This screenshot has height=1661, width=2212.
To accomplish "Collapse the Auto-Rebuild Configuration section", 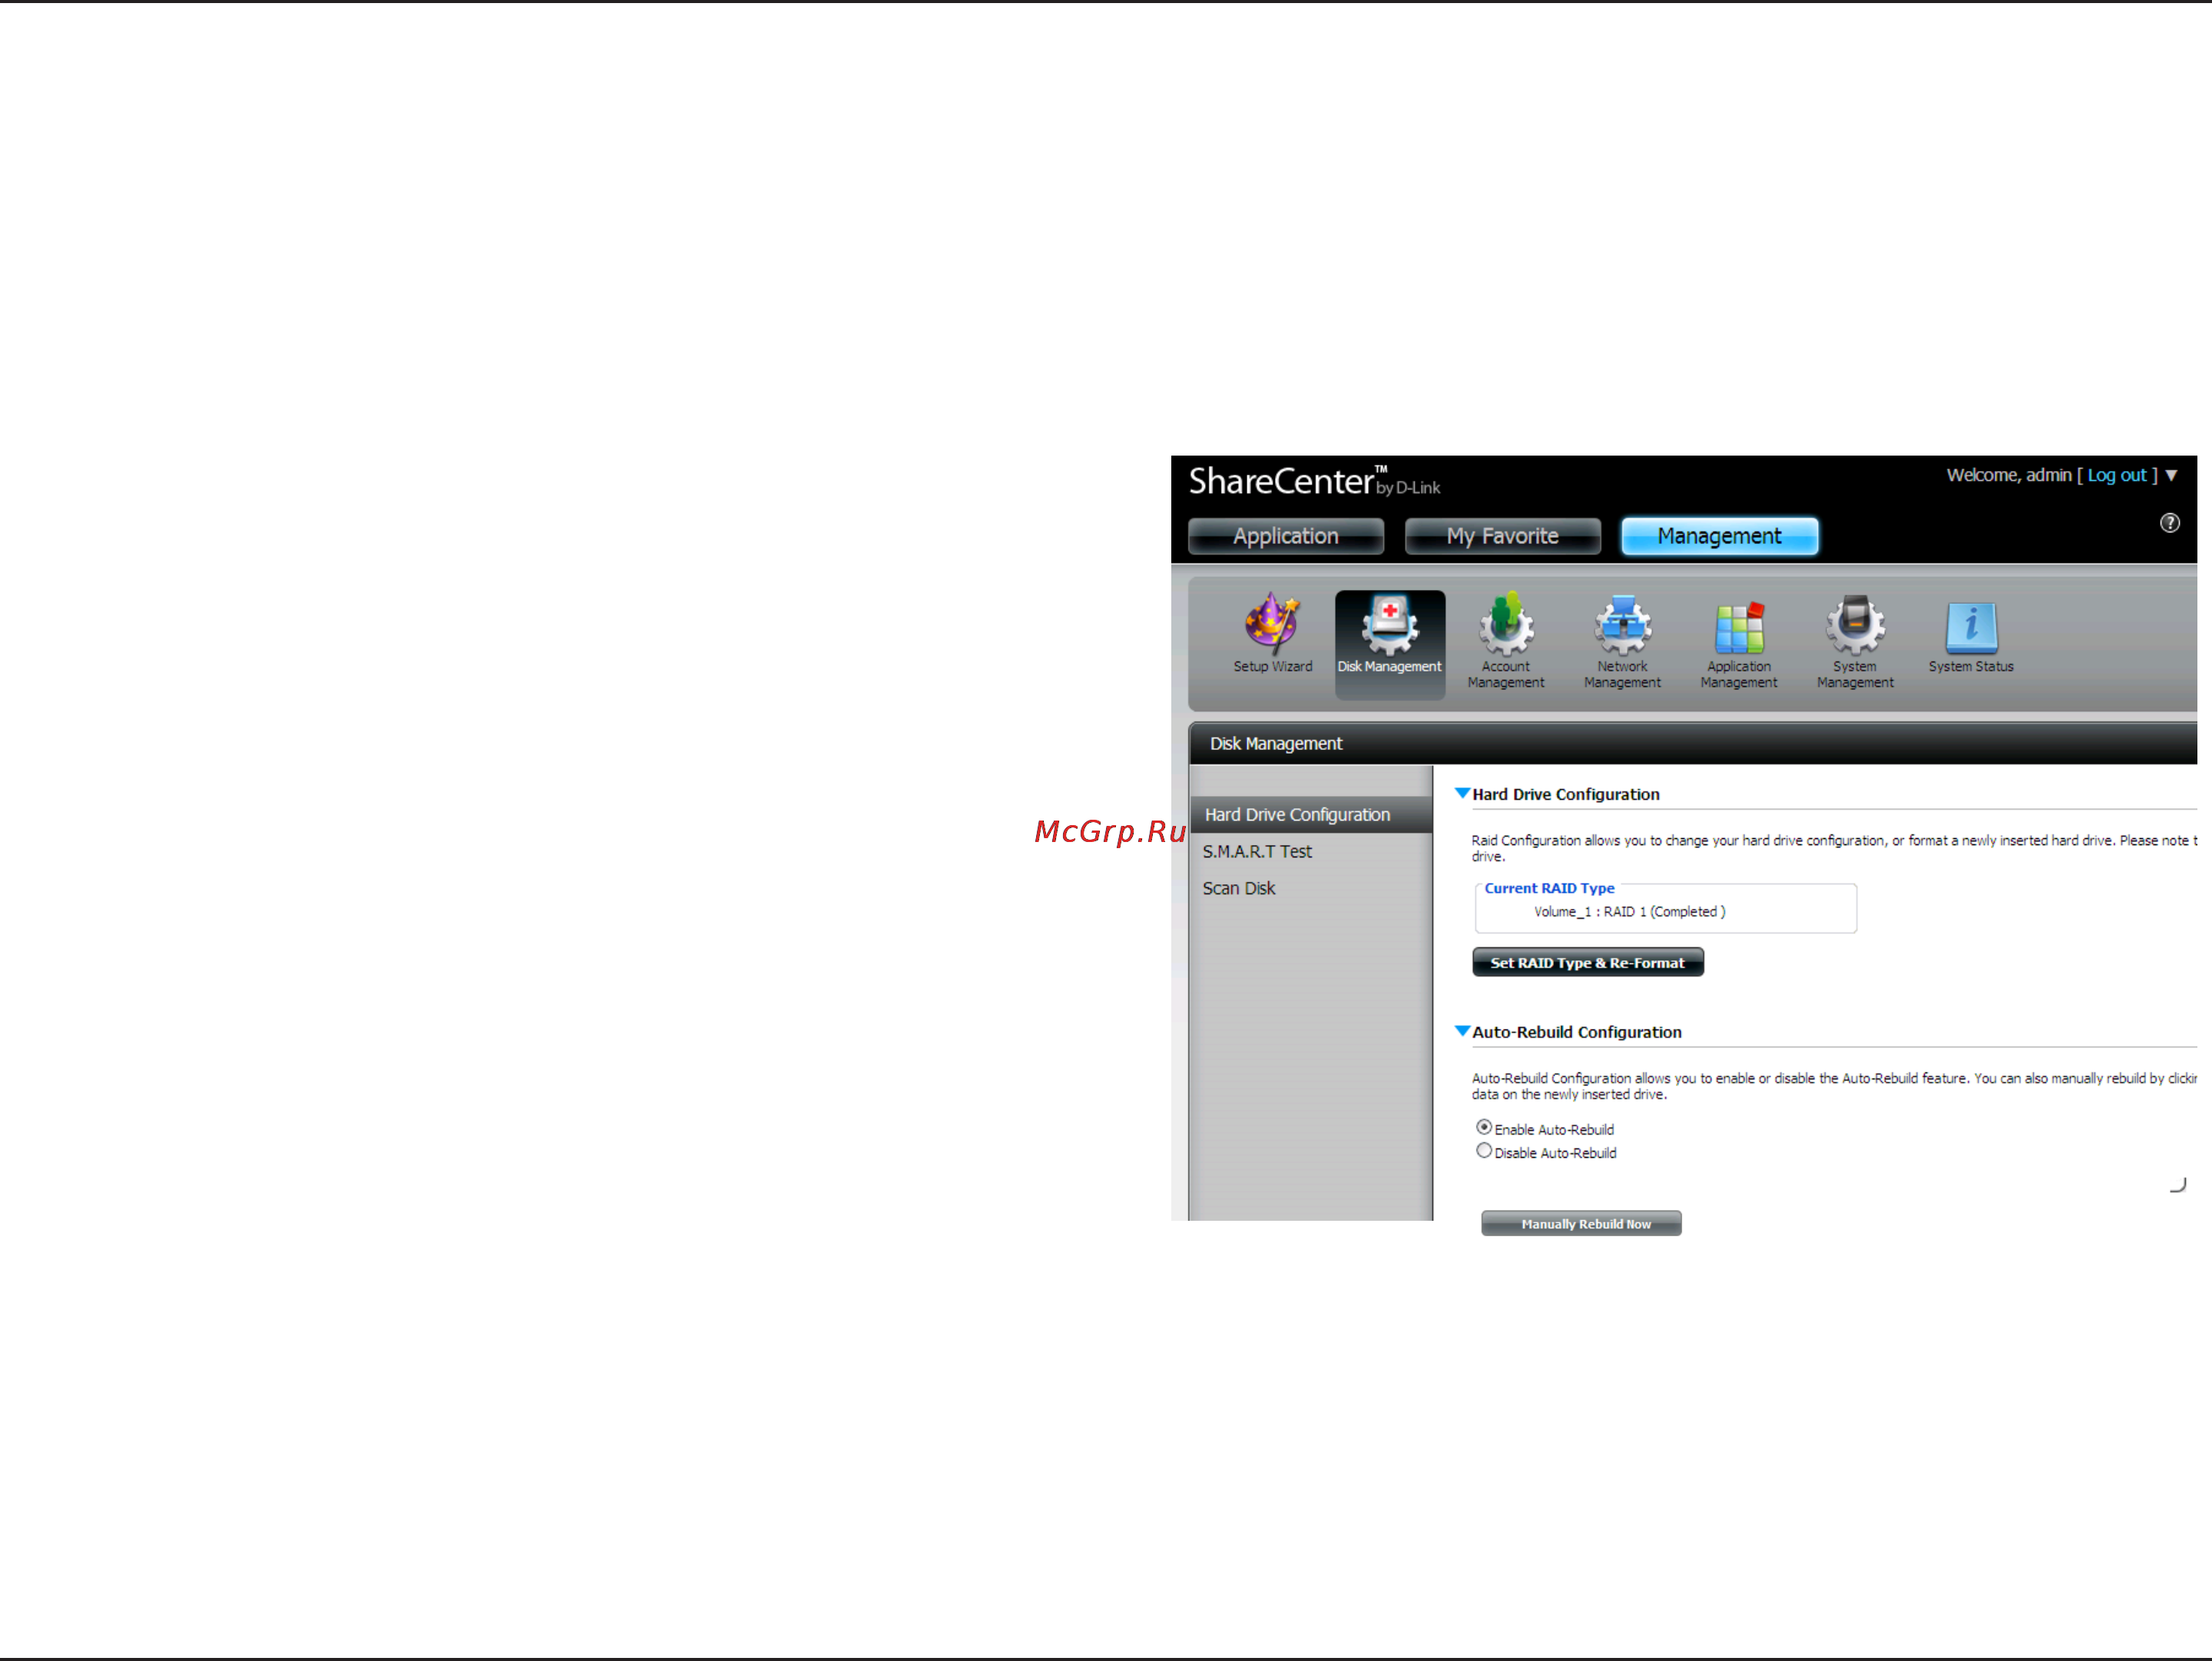I will pyautogui.click(x=1462, y=1031).
